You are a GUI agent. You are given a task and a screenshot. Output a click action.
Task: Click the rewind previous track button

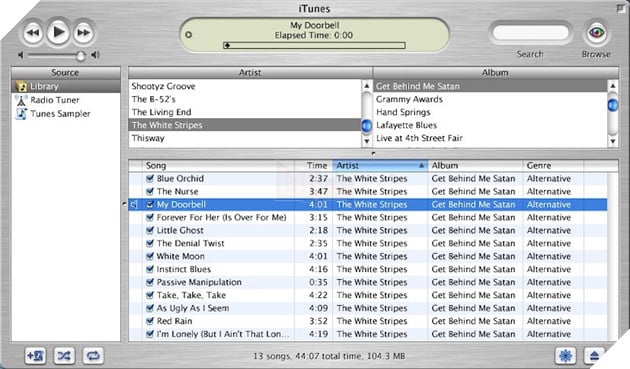33,33
